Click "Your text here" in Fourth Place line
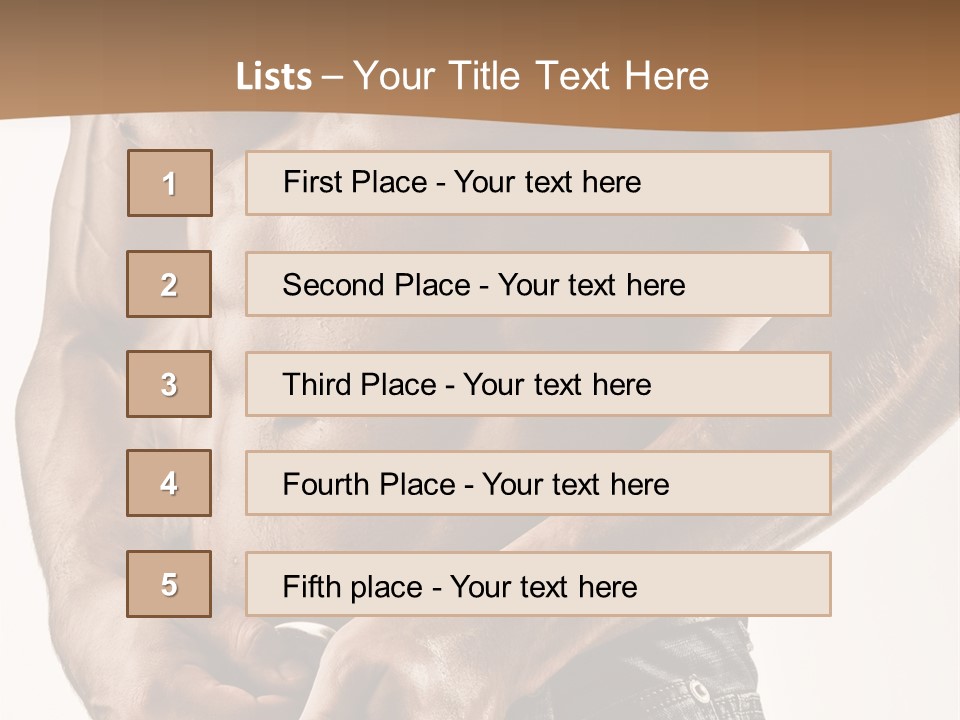The height and width of the screenshot is (720, 960). click(575, 485)
